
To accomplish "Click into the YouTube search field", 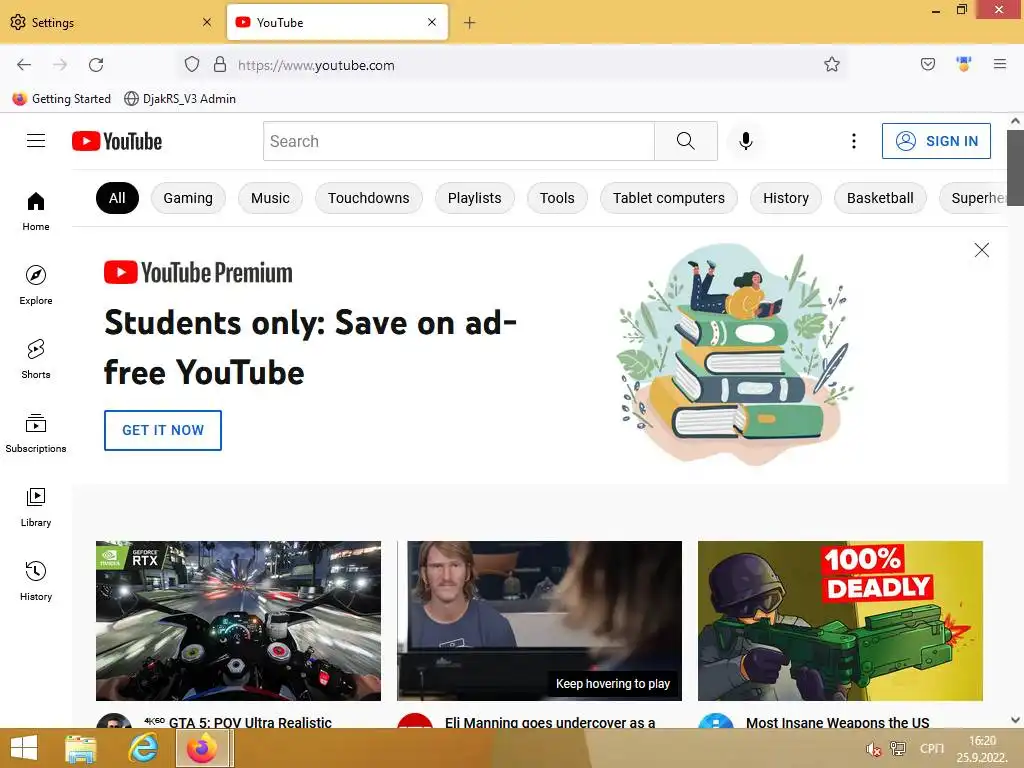I will click(459, 141).
